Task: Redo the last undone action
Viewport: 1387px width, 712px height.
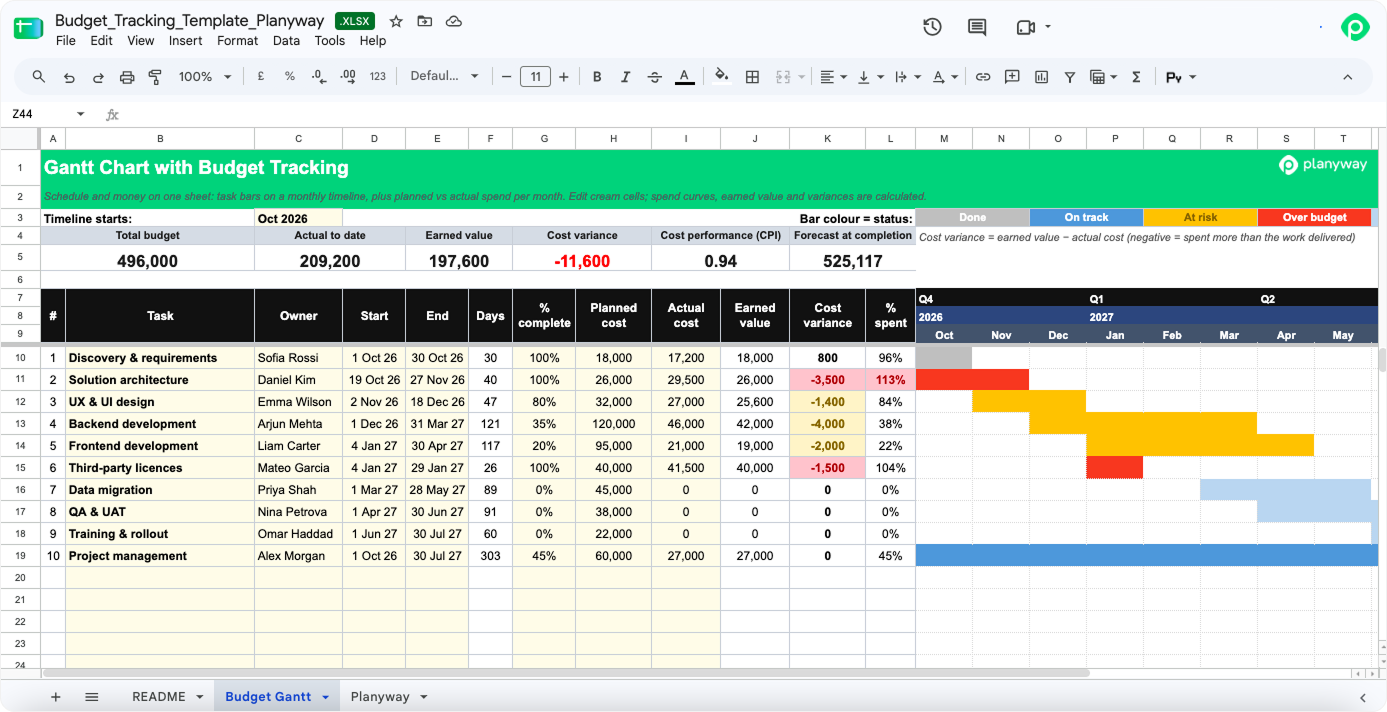Action: tap(98, 77)
